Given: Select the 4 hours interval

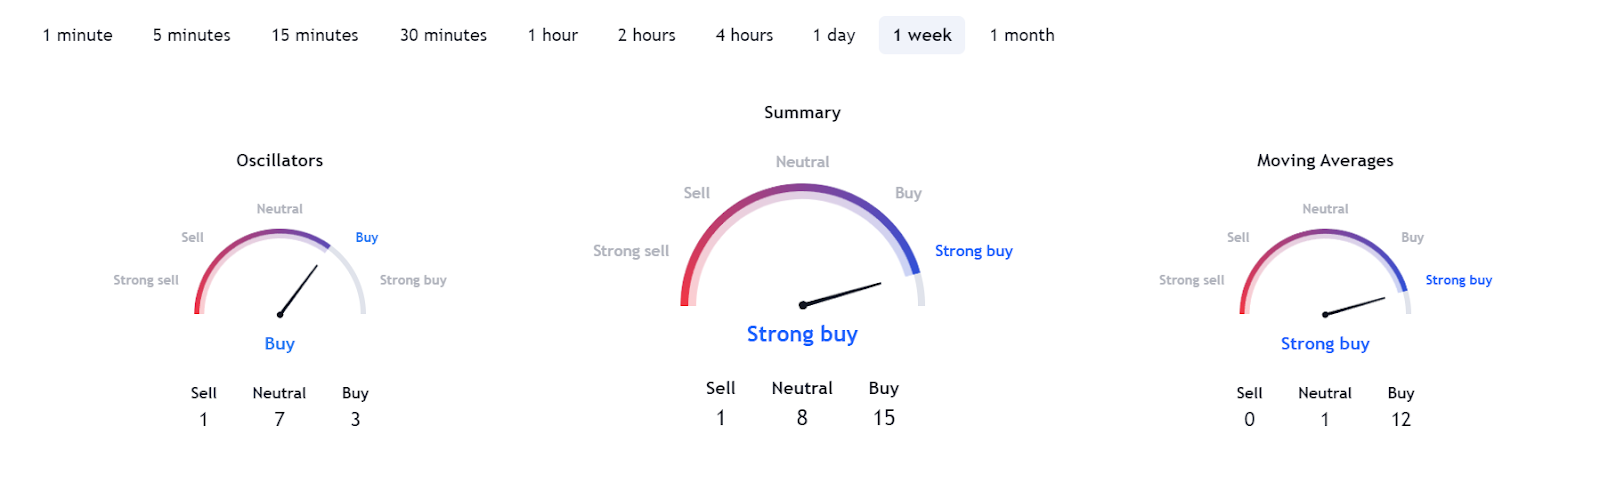Looking at the screenshot, I should [x=744, y=35].
